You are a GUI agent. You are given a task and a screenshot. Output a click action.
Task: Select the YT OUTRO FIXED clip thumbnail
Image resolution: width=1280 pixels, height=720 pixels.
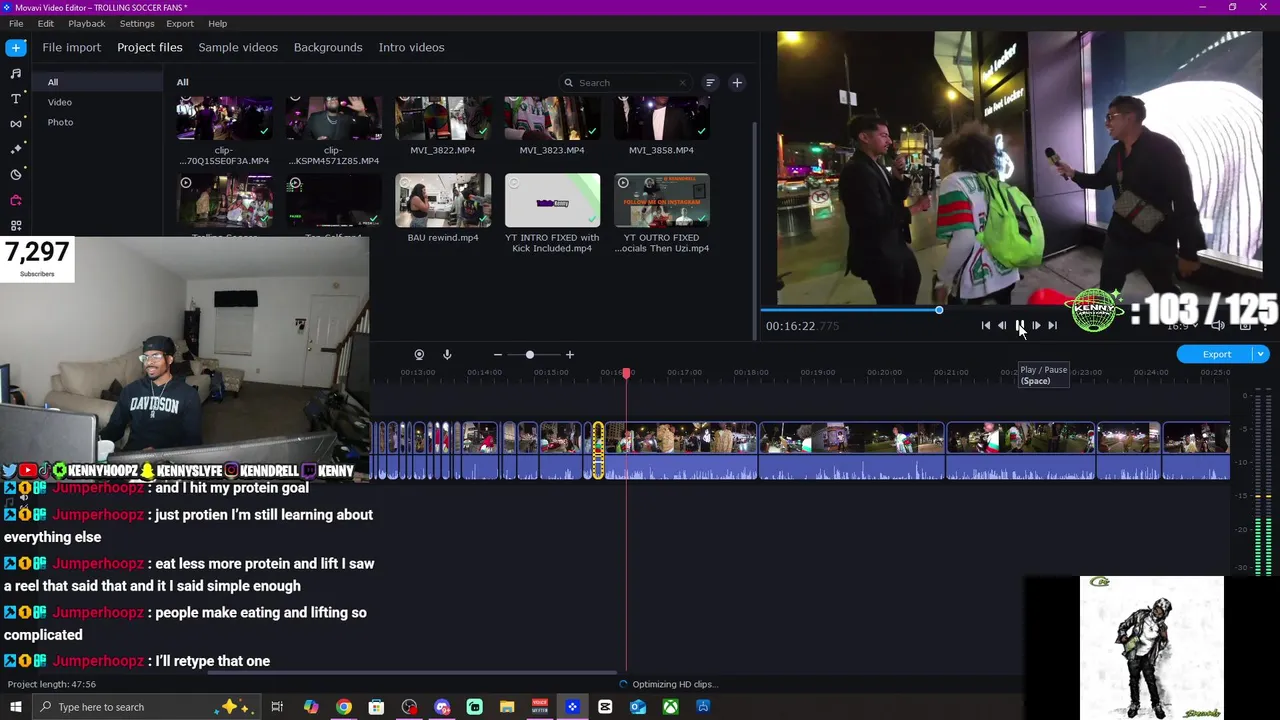click(x=662, y=201)
